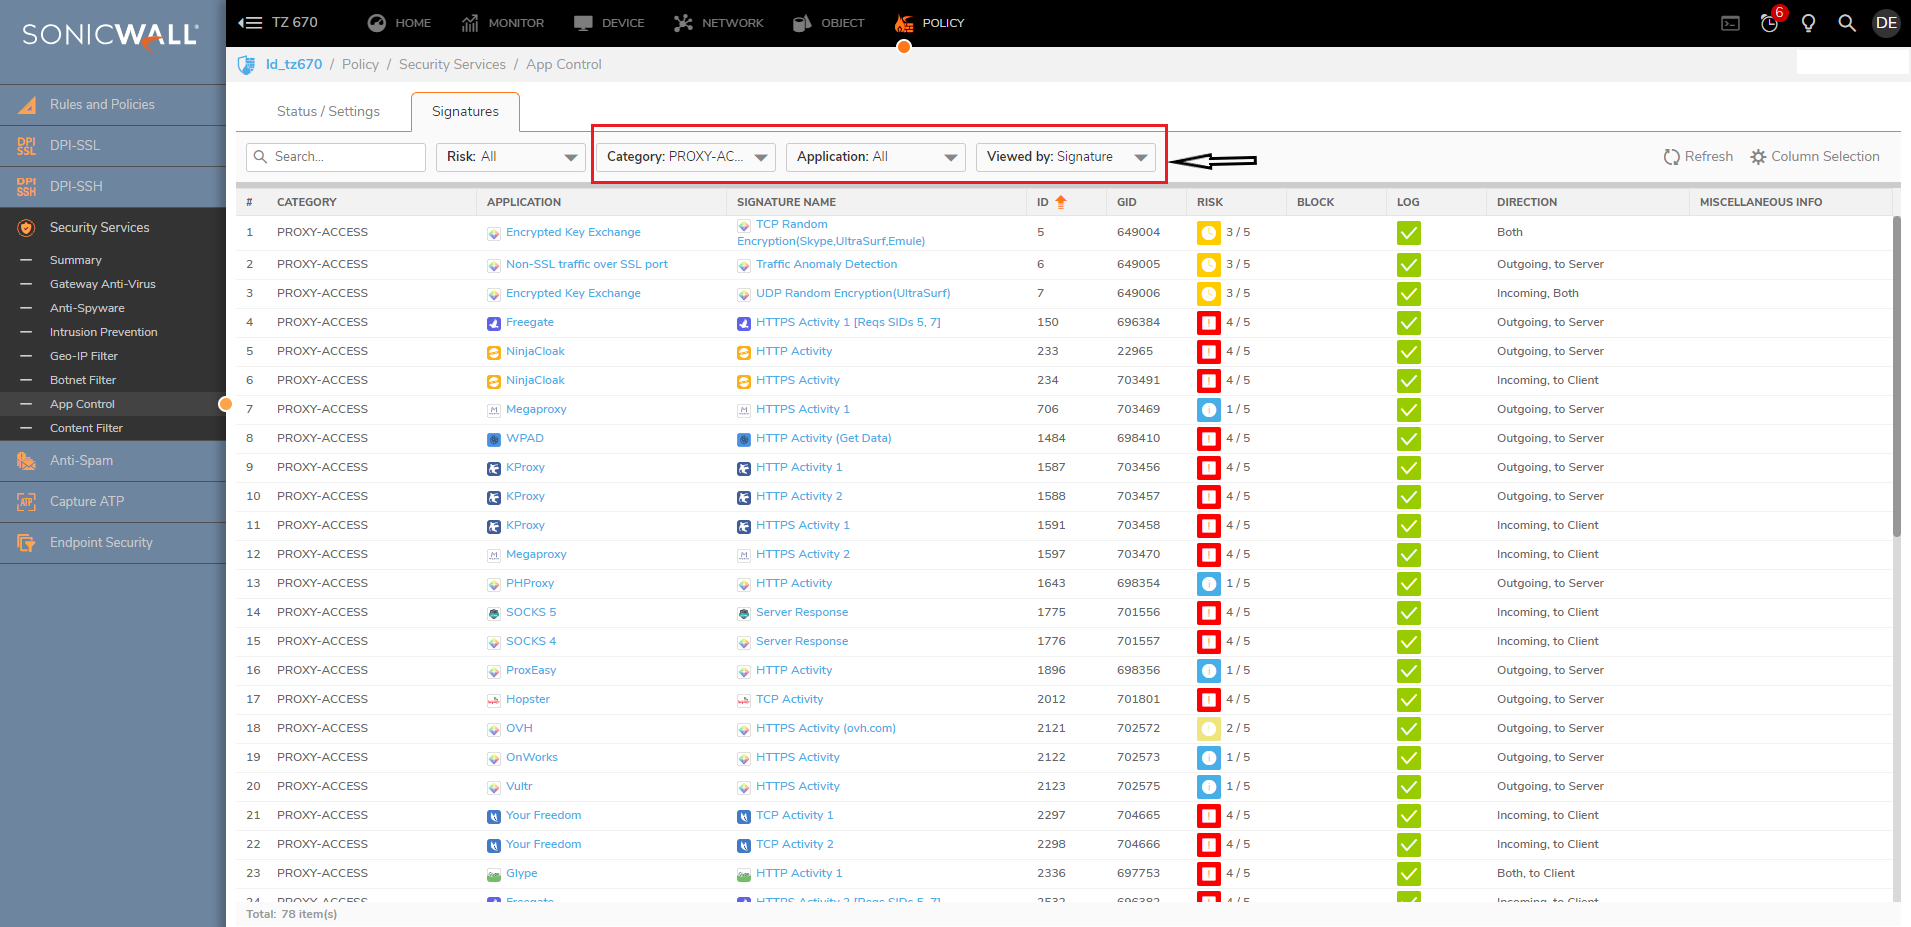Image resolution: width=1911 pixels, height=927 pixels.
Task: Open the NinjaCloak HTTP Activity signature link
Action: click(x=794, y=352)
